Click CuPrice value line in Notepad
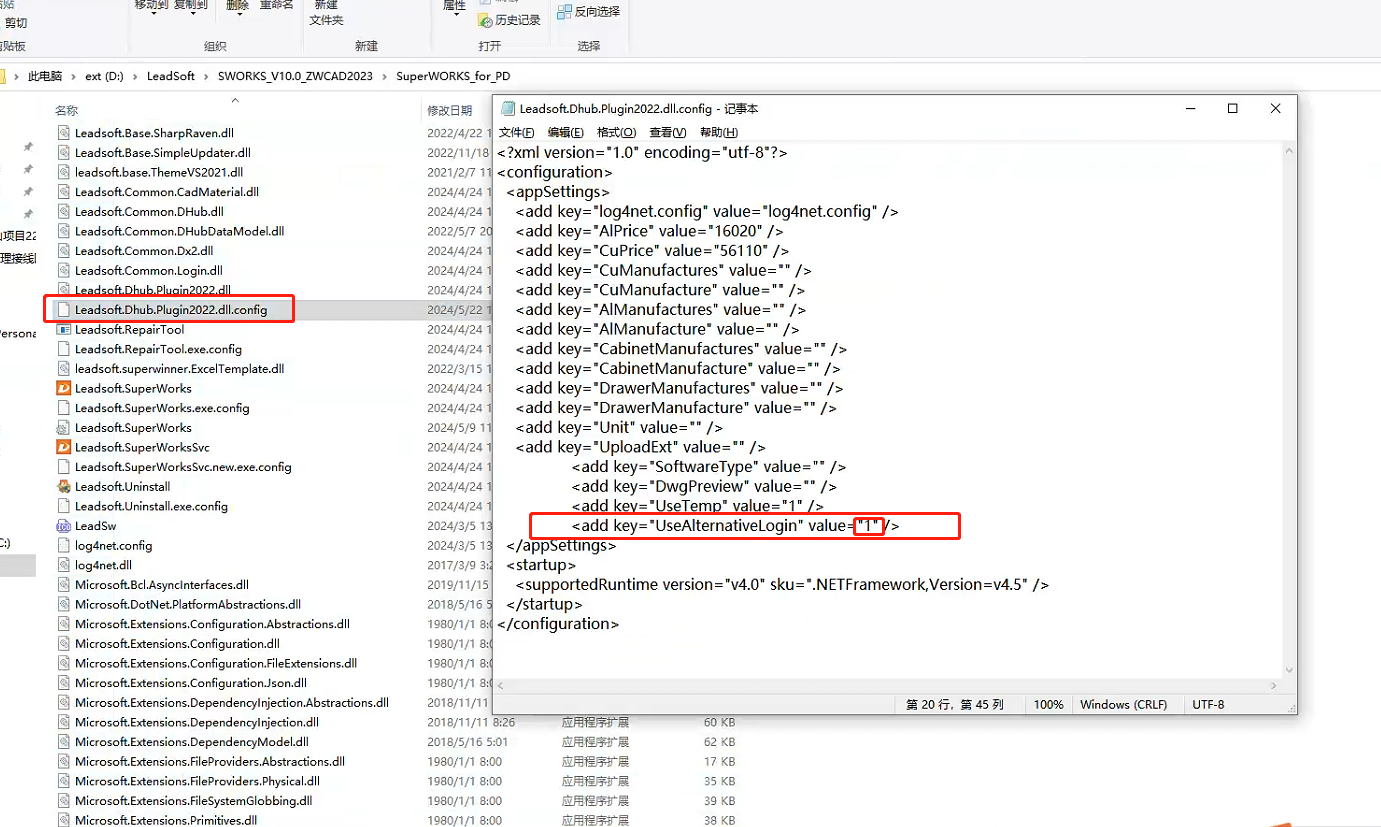Image resolution: width=1381 pixels, height=827 pixels. [652, 251]
